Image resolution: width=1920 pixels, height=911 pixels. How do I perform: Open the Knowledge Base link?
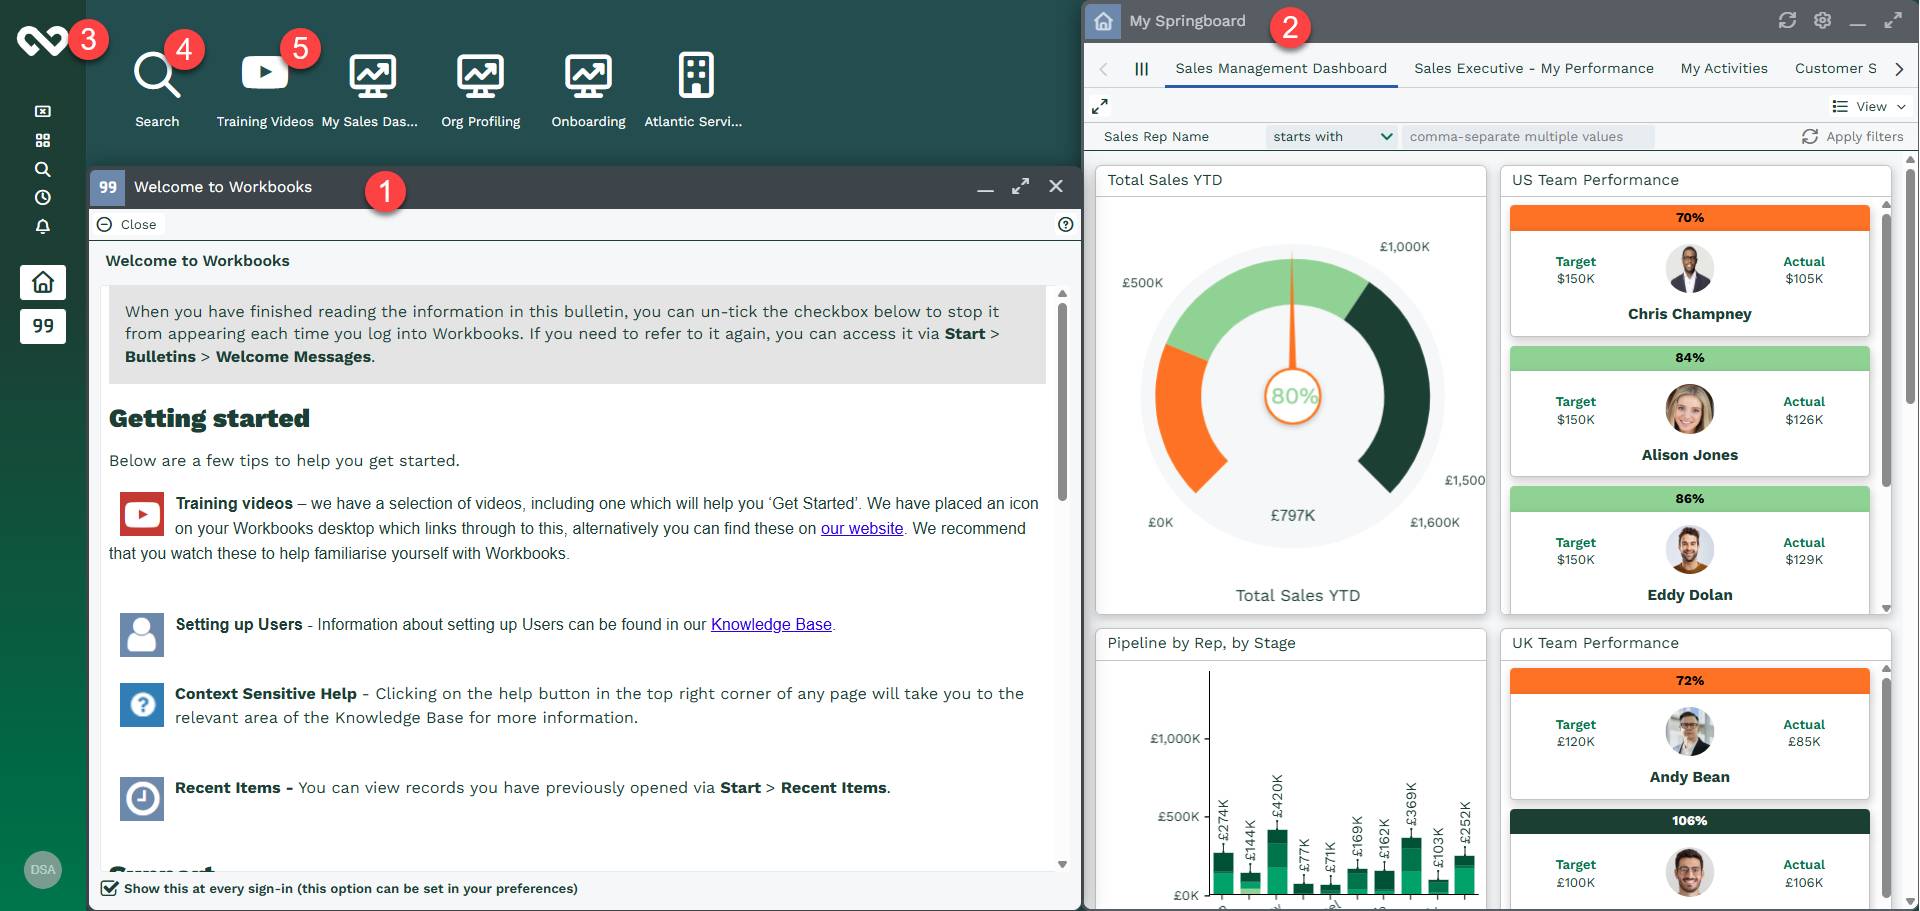click(771, 624)
